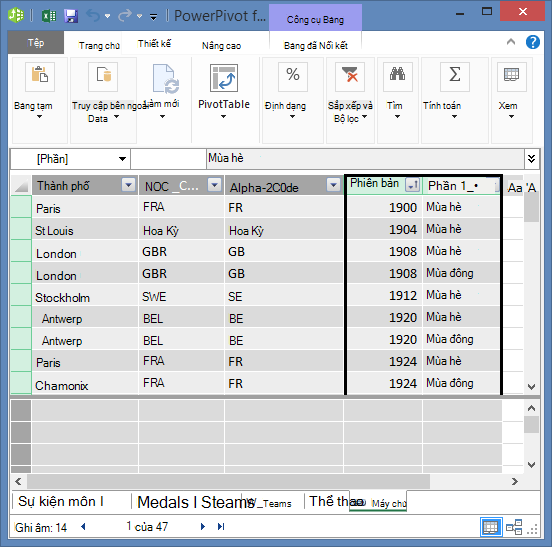Click Sắp xếp và Bộ lọc filter icon
Image resolution: width=552 pixels, height=547 pixels.
tap(350, 76)
